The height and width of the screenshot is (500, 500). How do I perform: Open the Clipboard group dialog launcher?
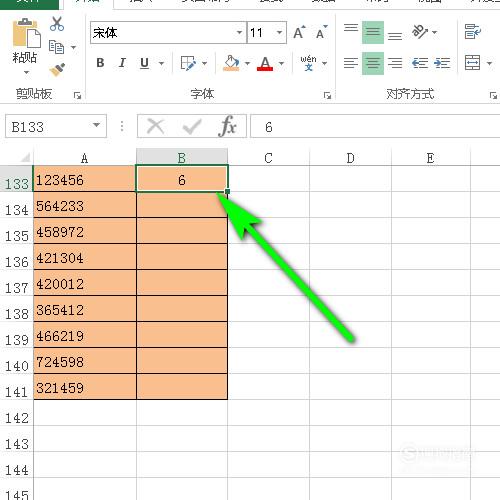(x=77, y=96)
